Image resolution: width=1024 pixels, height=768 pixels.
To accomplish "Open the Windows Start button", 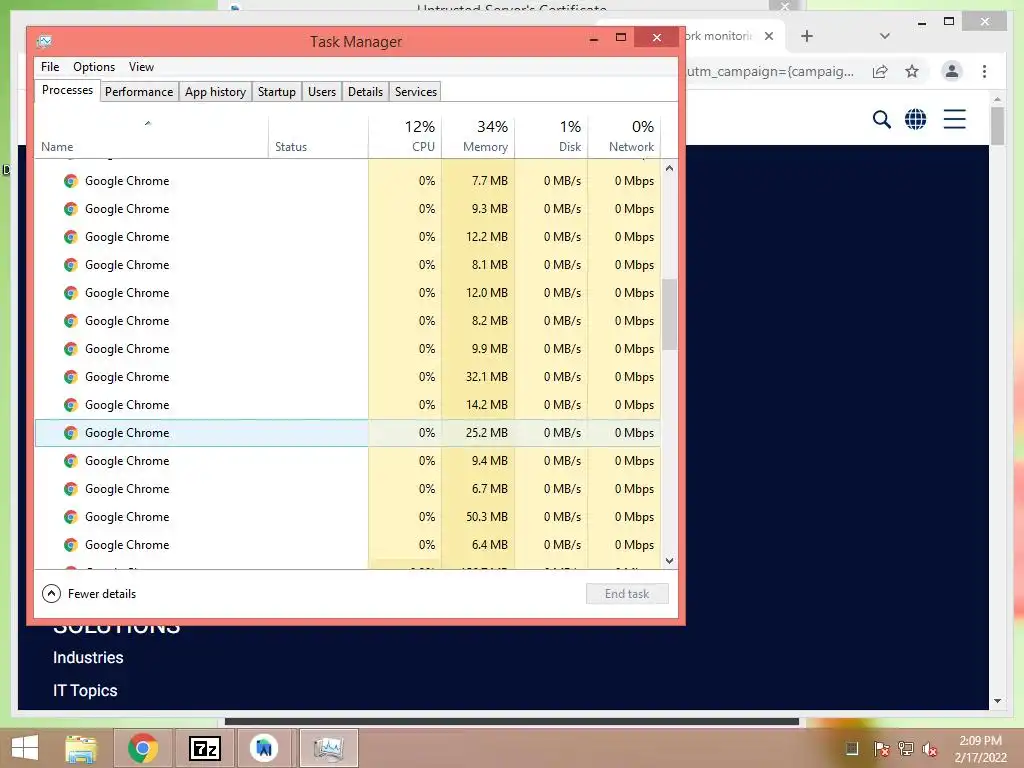I will tap(25, 748).
